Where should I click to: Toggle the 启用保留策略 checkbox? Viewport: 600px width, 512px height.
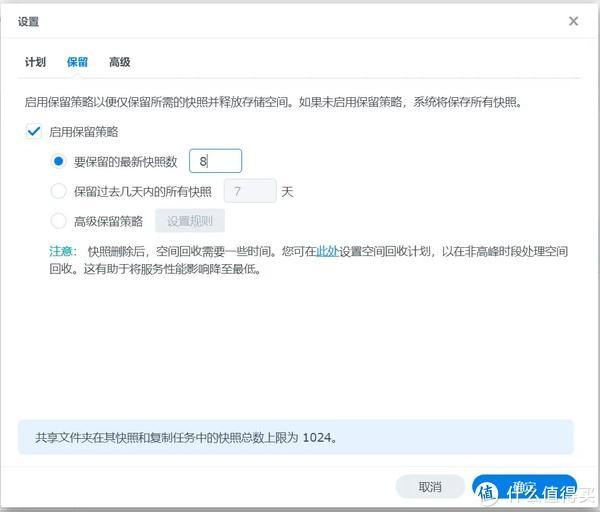[x=34, y=131]
